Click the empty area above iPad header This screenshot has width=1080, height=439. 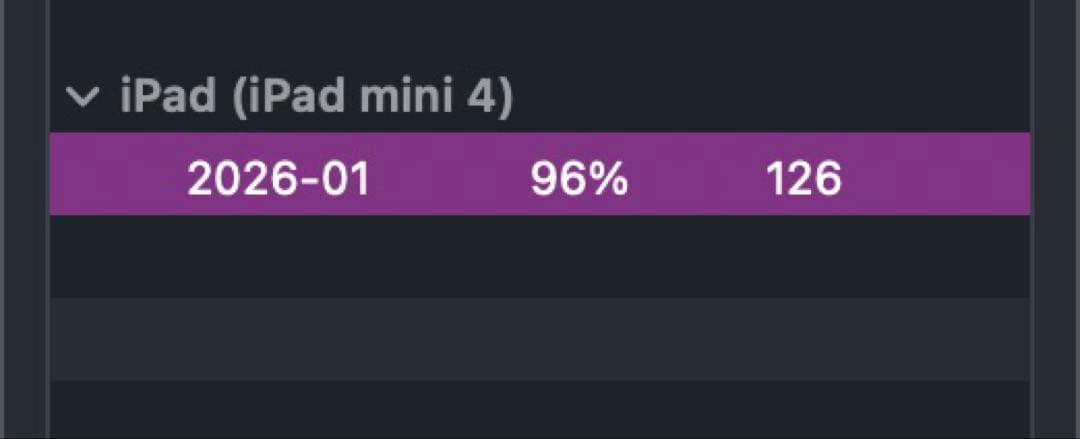pyautogui.click(x=540, y=35)
